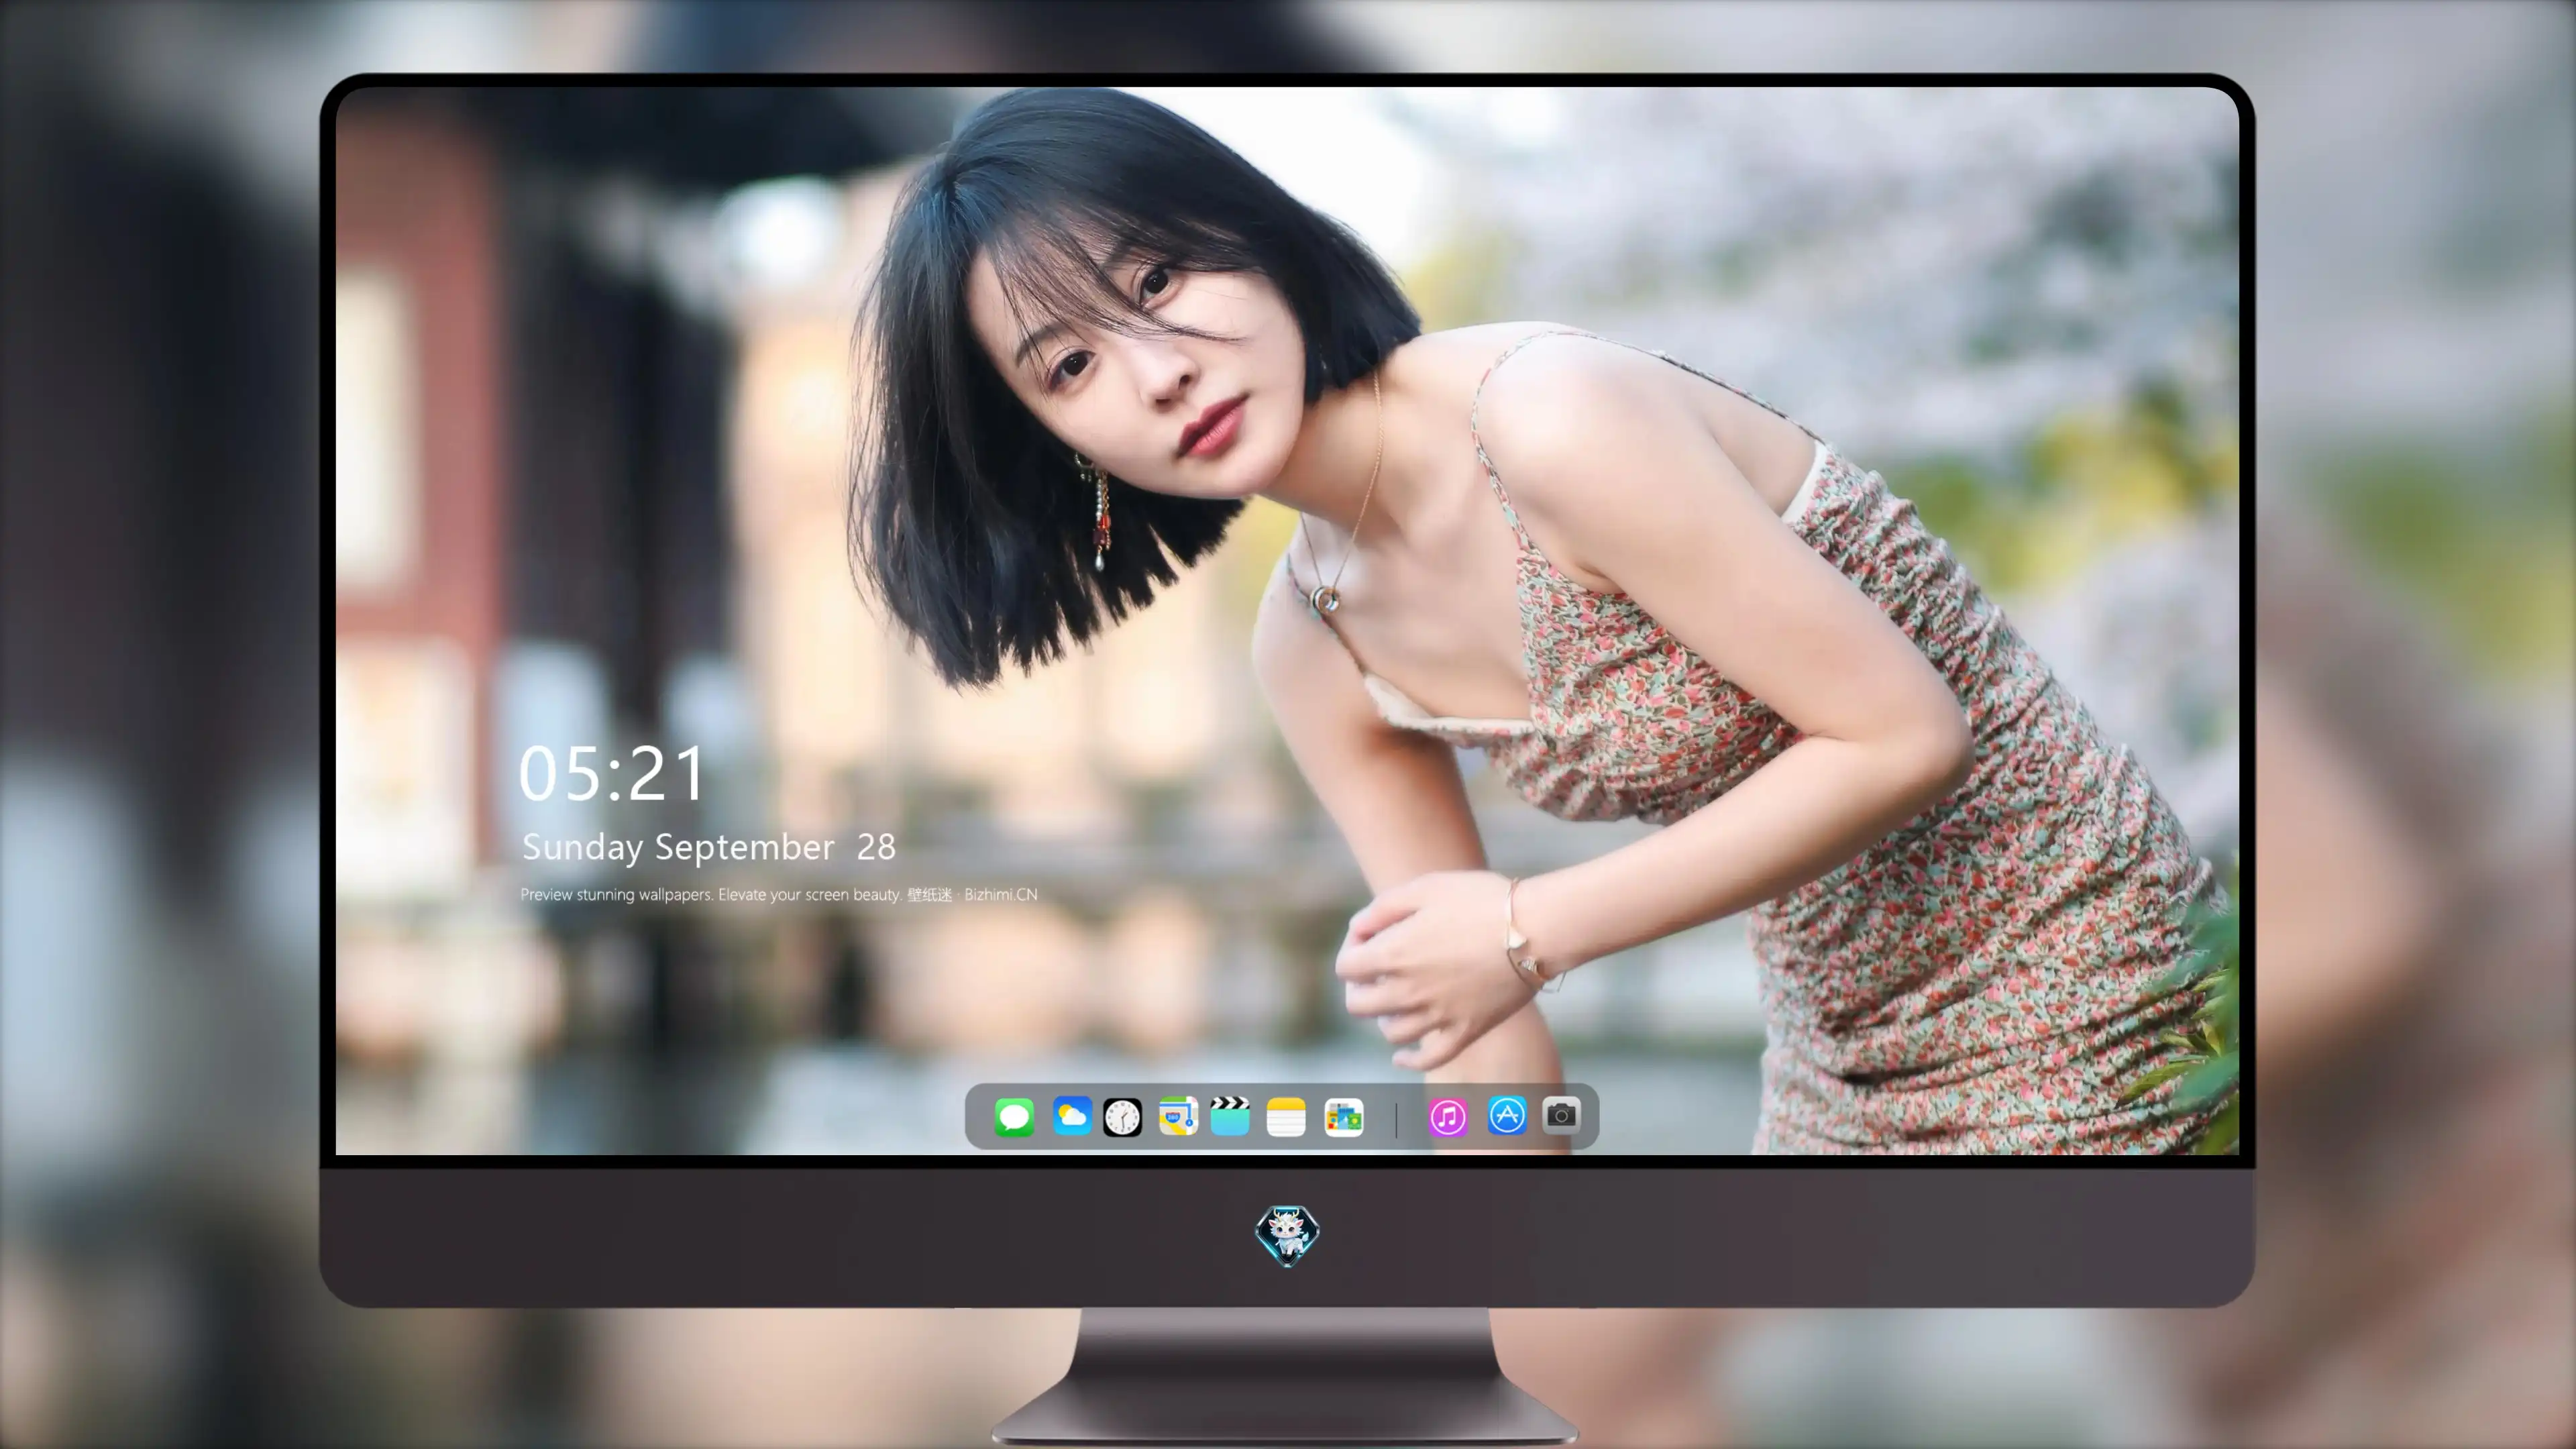This screenshot has height=1449, width=2576.
Task: Click the Sunday September 28 date text
Action: click(708, 847)
